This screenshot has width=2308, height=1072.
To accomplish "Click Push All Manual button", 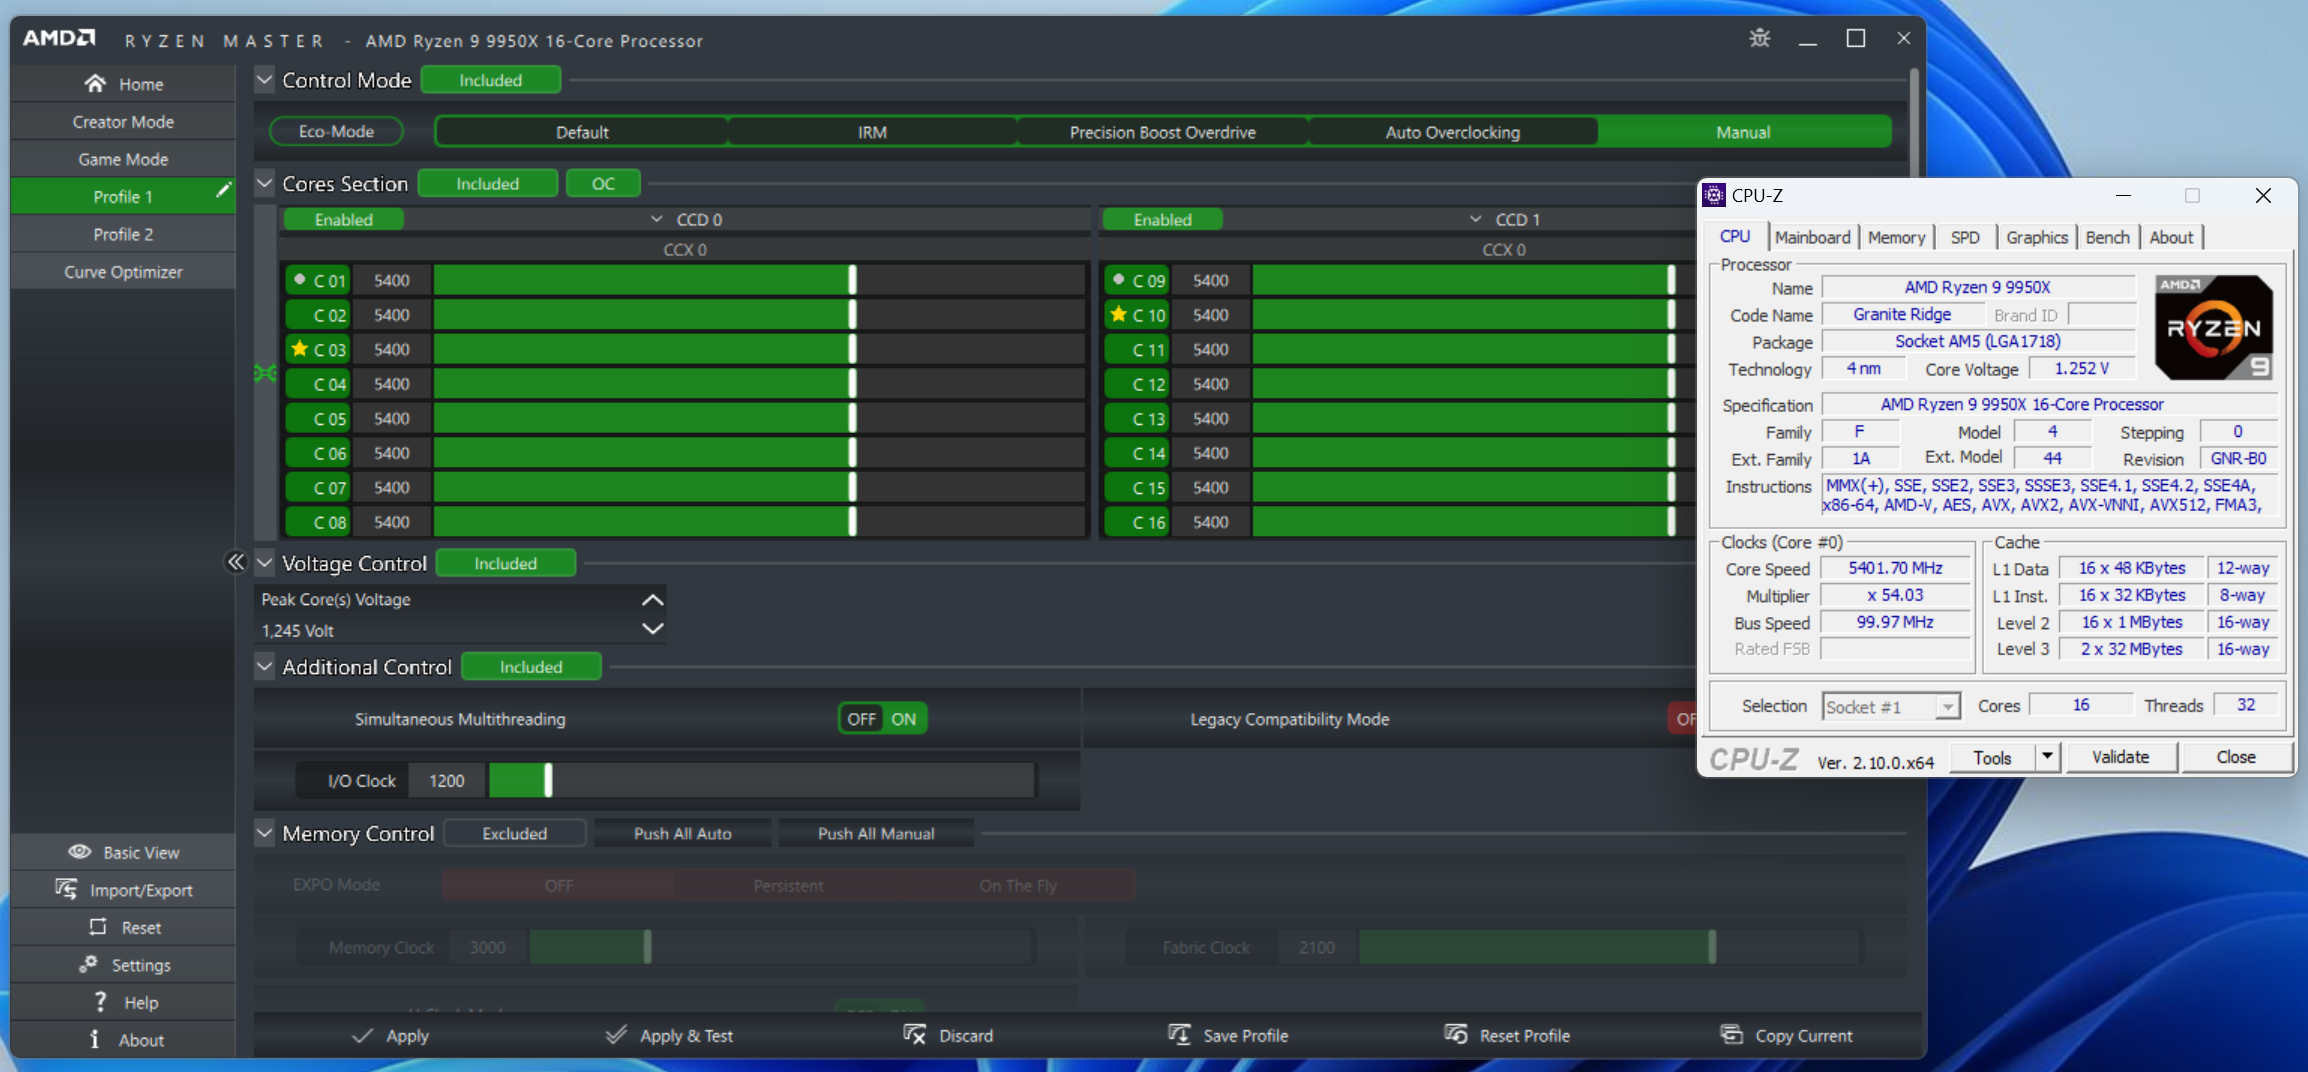I will coord(875,833).
